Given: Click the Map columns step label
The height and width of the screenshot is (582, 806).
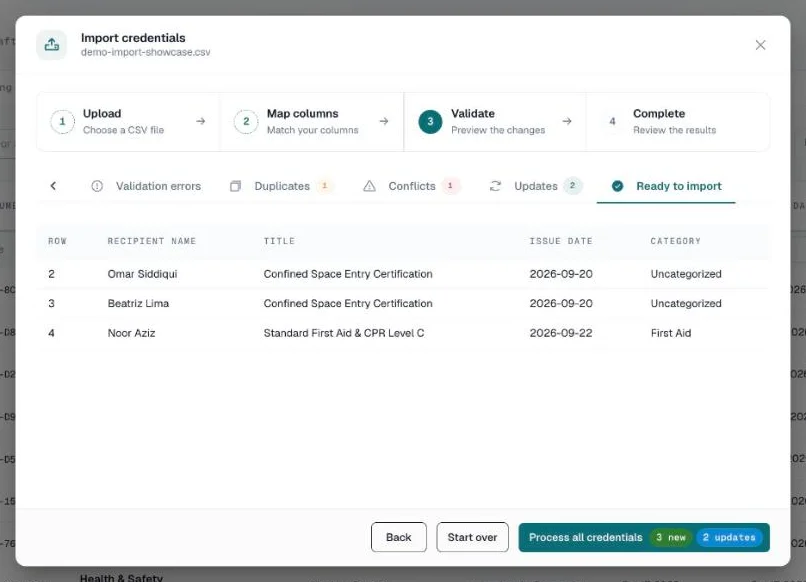Looking at the screenshot, I should coord(302,114).
